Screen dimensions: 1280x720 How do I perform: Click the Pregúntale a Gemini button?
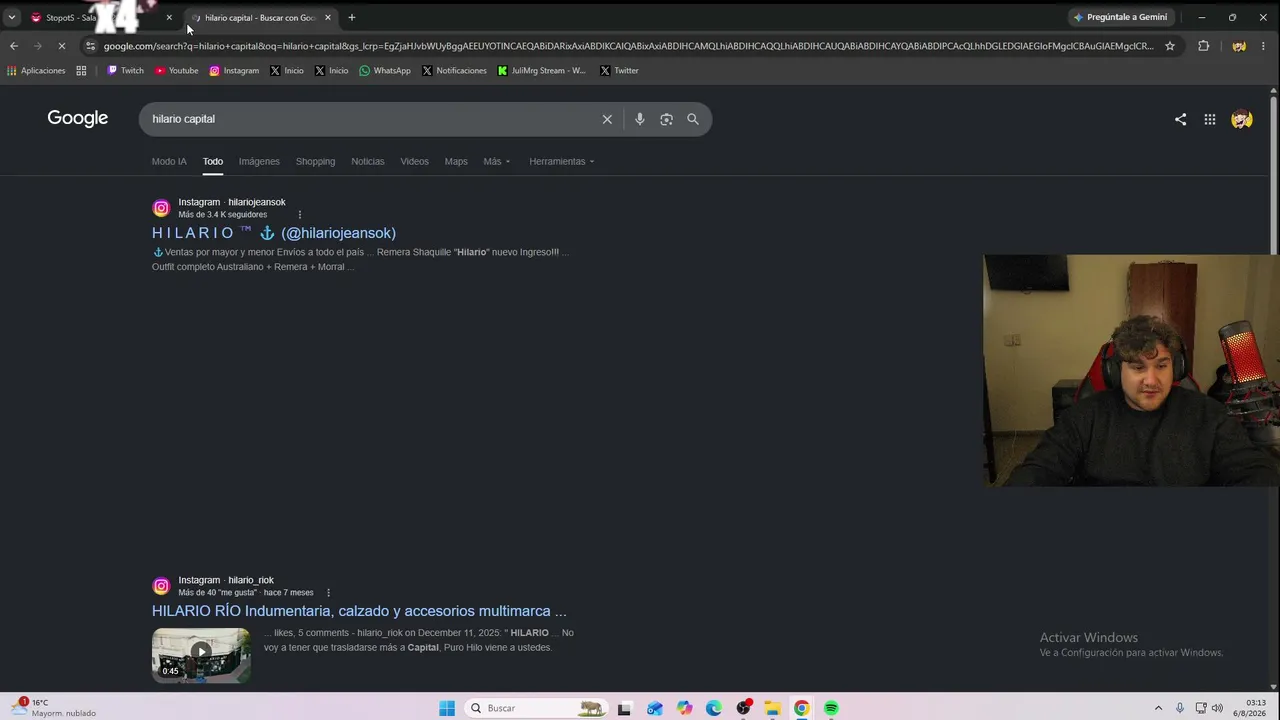click(1120, 17)
